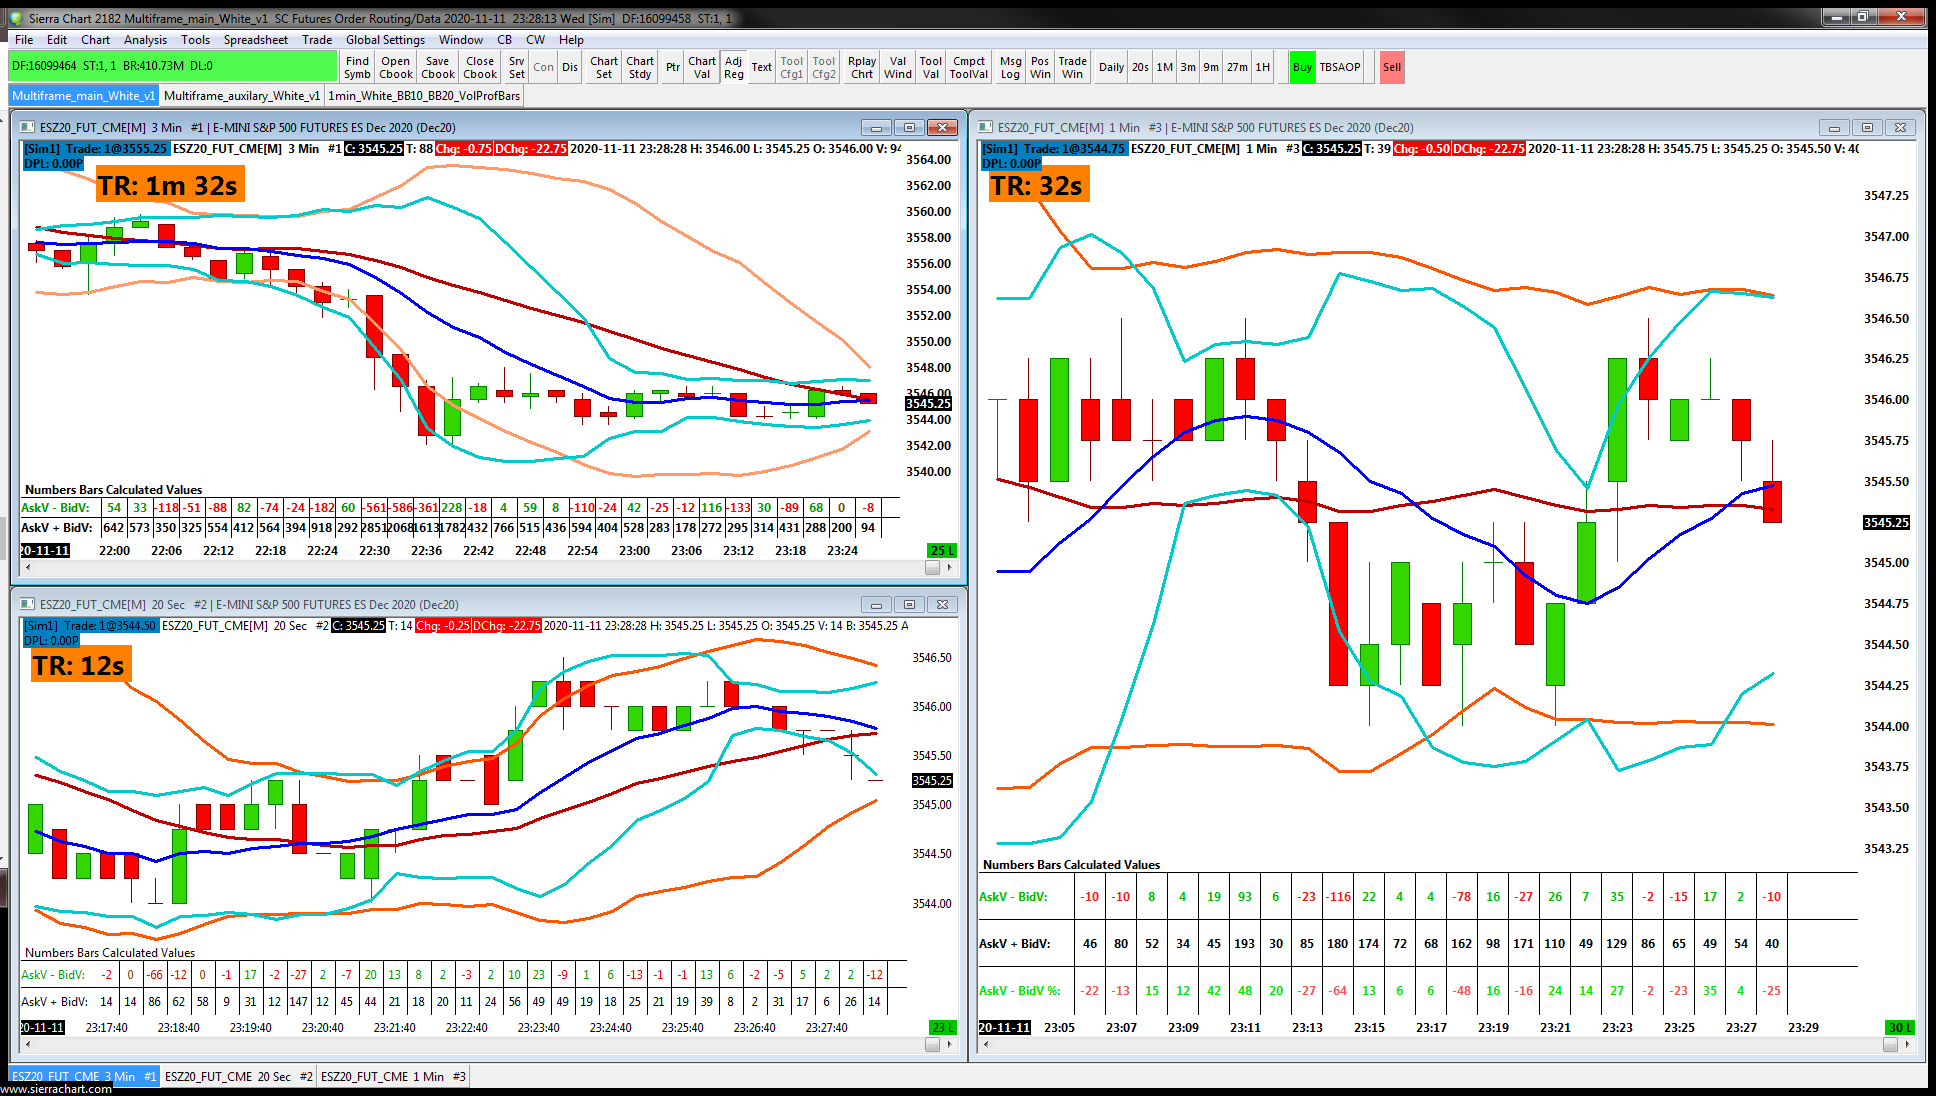Toggle Chart Val values mode
Viewport: 1936px width, 1096px height.
pos(701,67)
